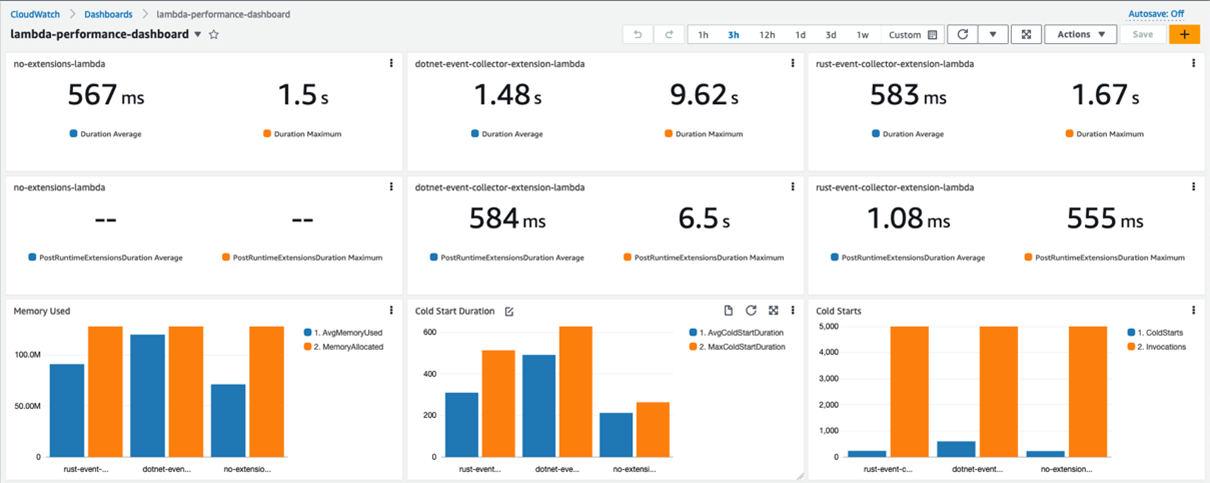Add a widget with the orange plus button
1210x483 pixels.
tap(1184, 35)
